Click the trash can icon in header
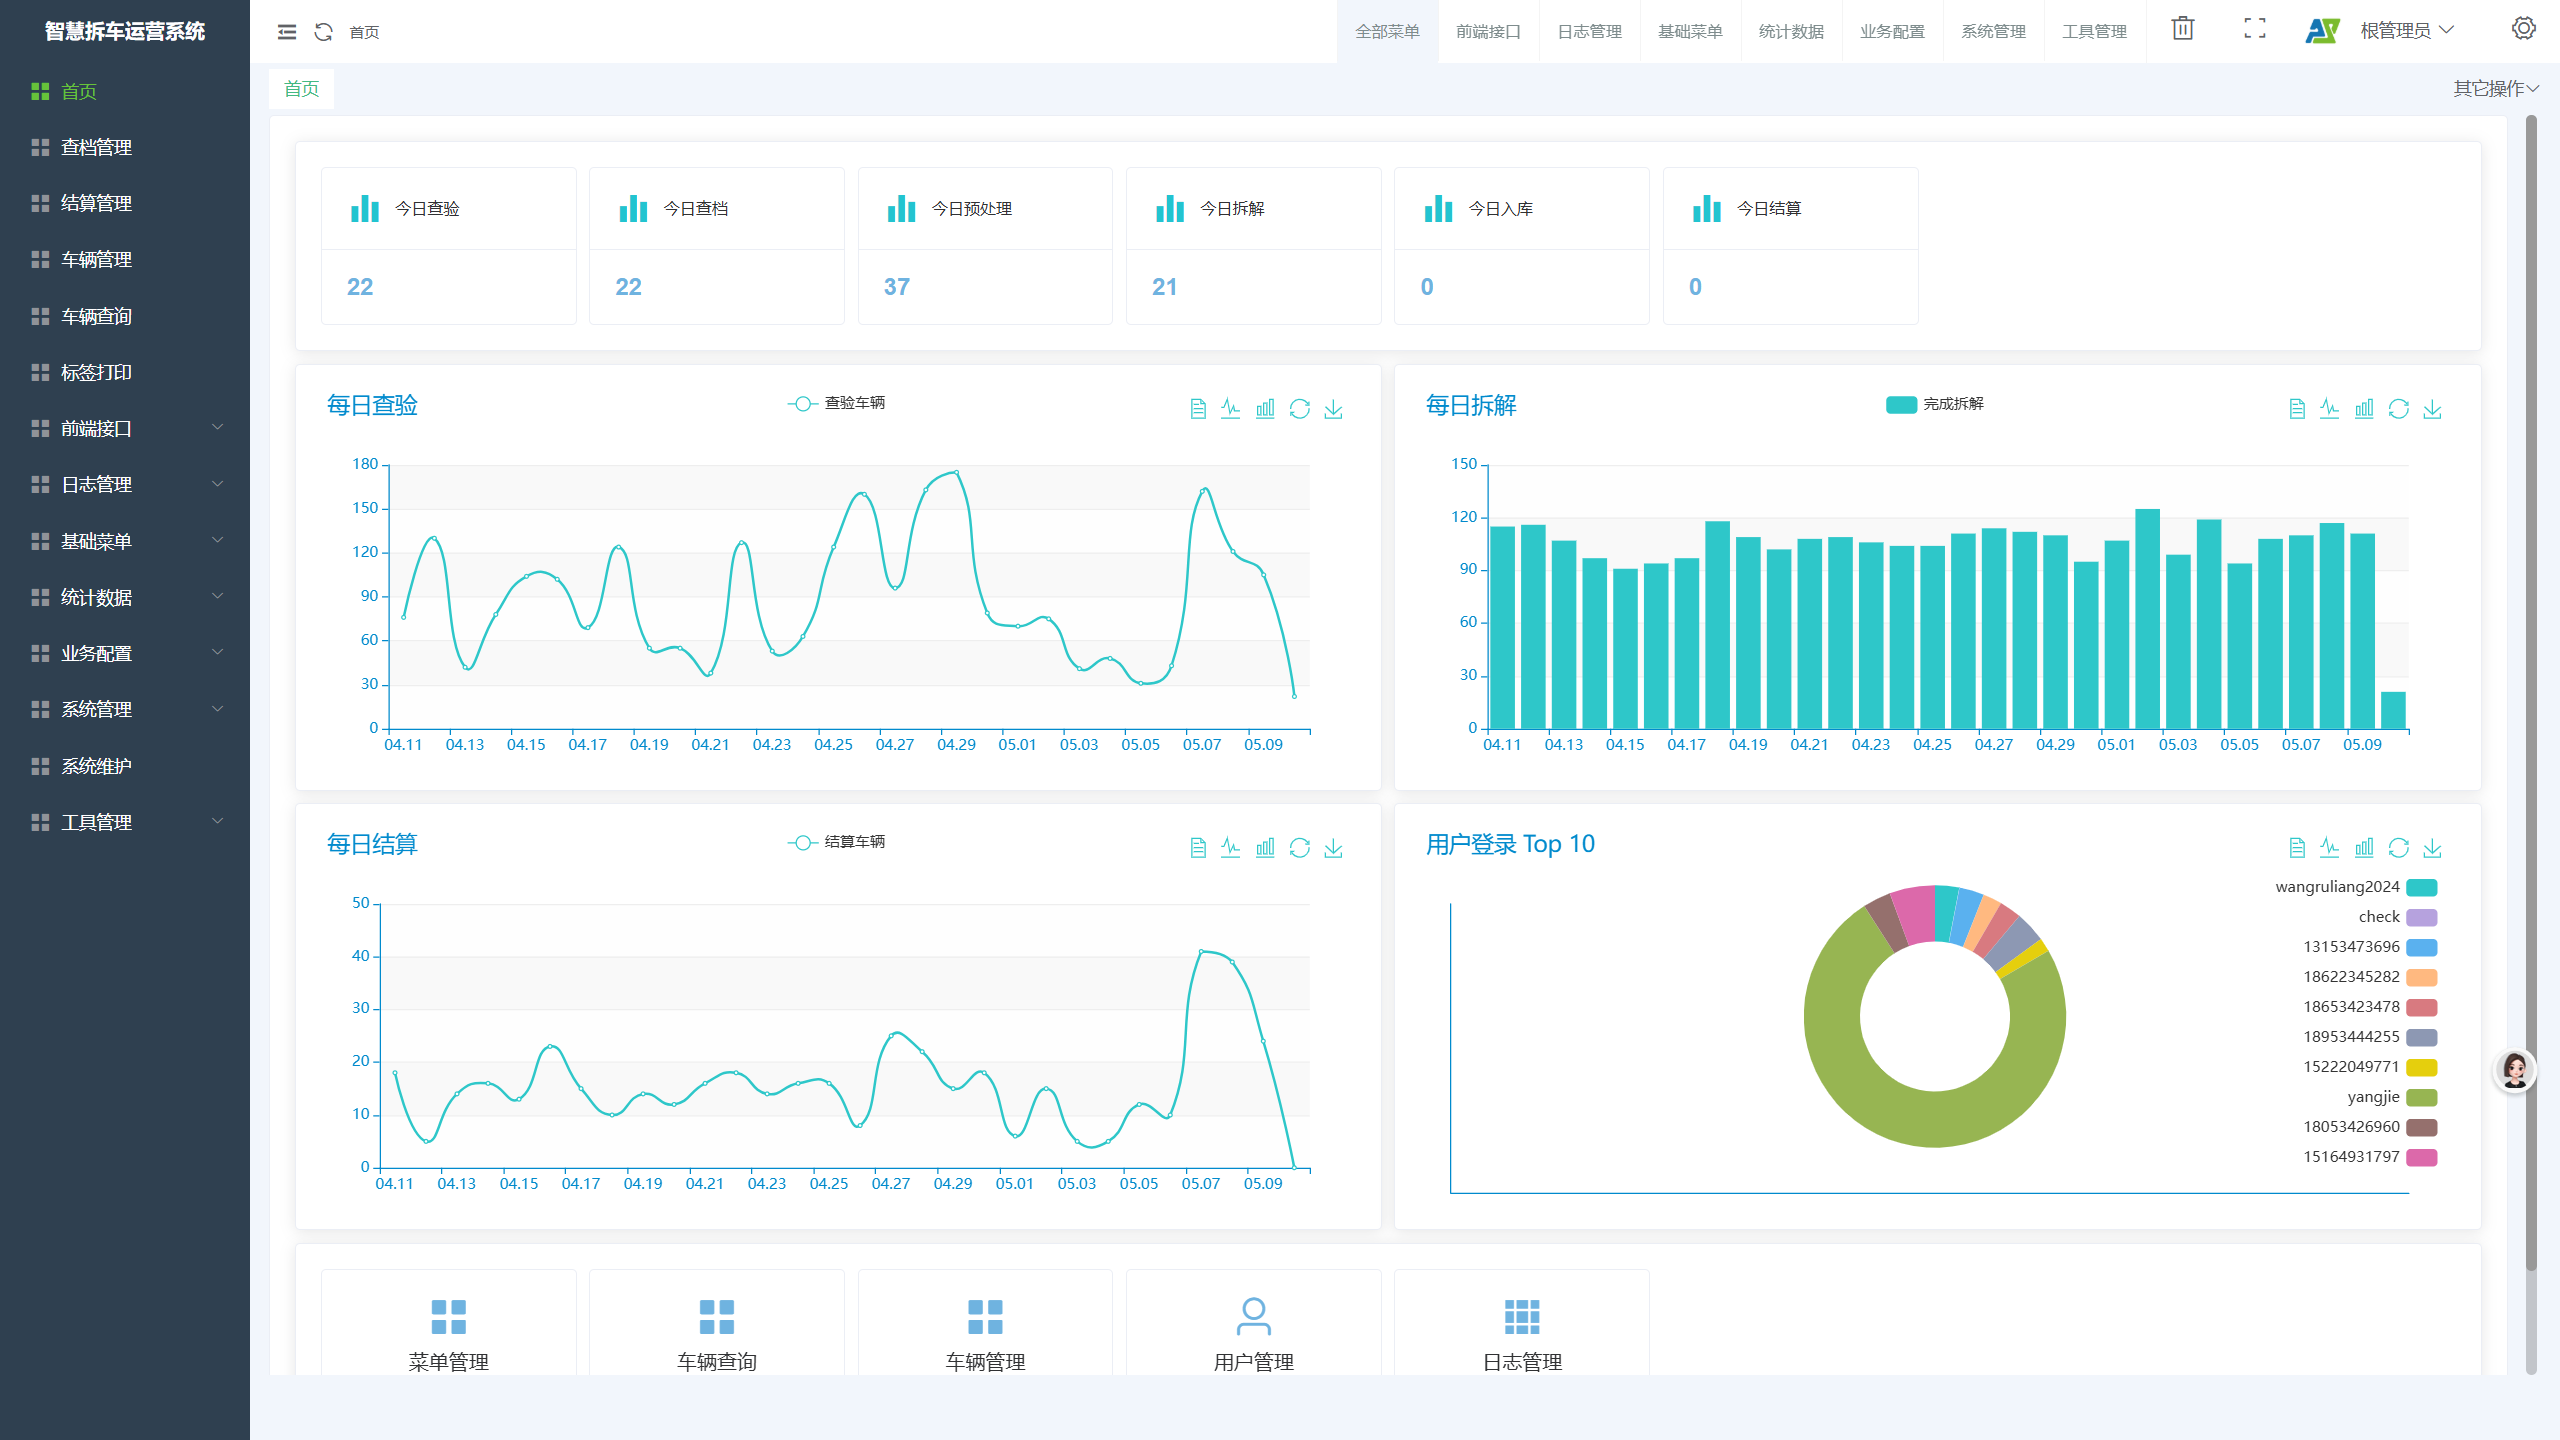The image size is (2560, 1440). tap(2182, 30)
